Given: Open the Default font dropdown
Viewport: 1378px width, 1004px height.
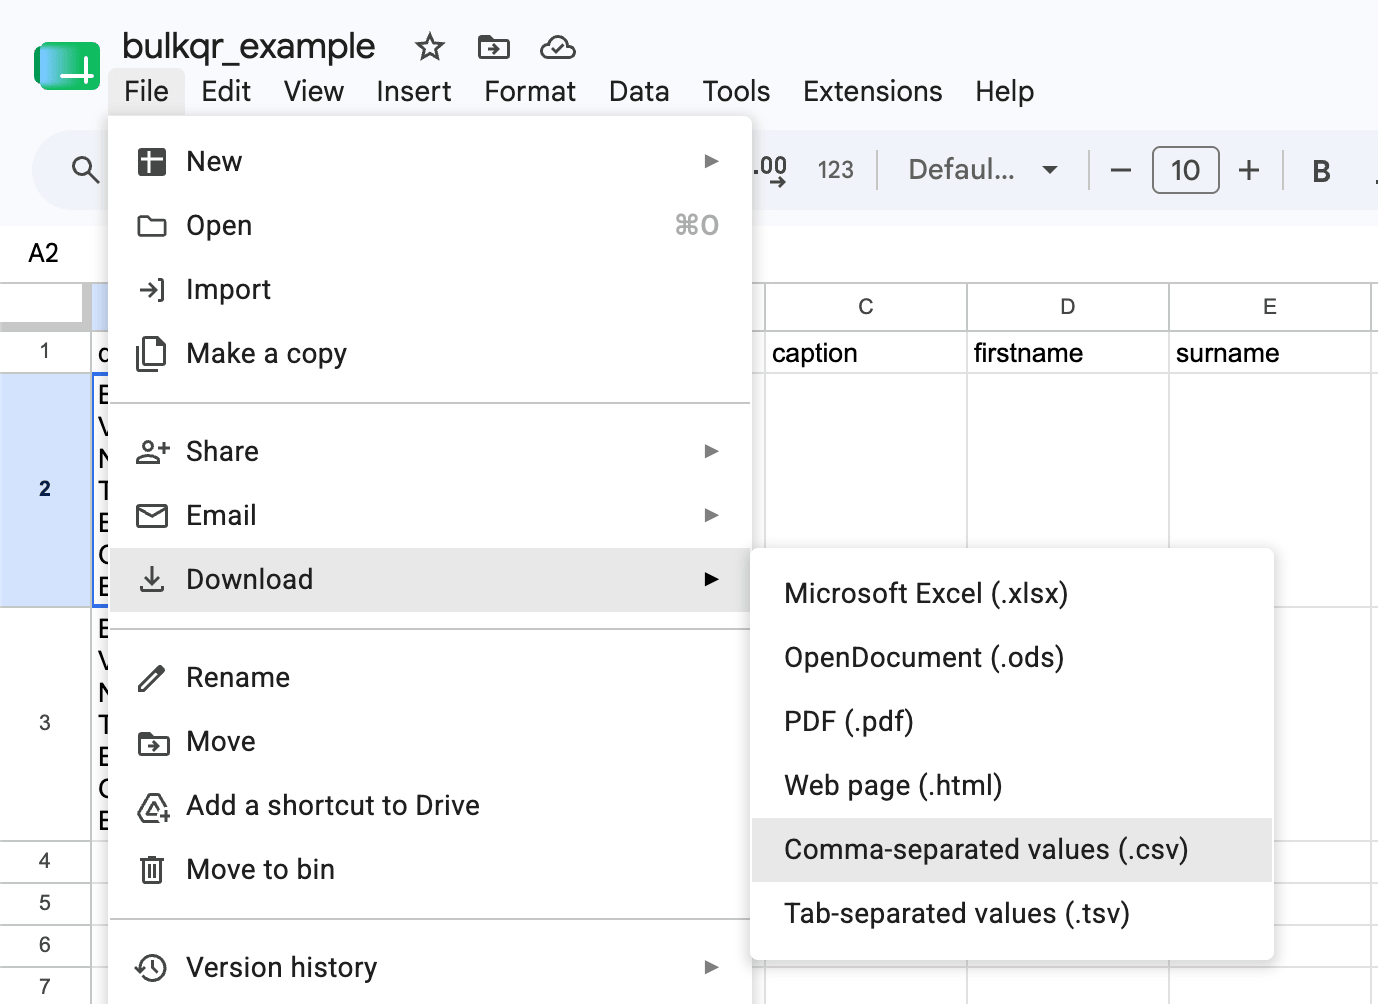Looking at the screenshot, I should (x=983, y=170).
